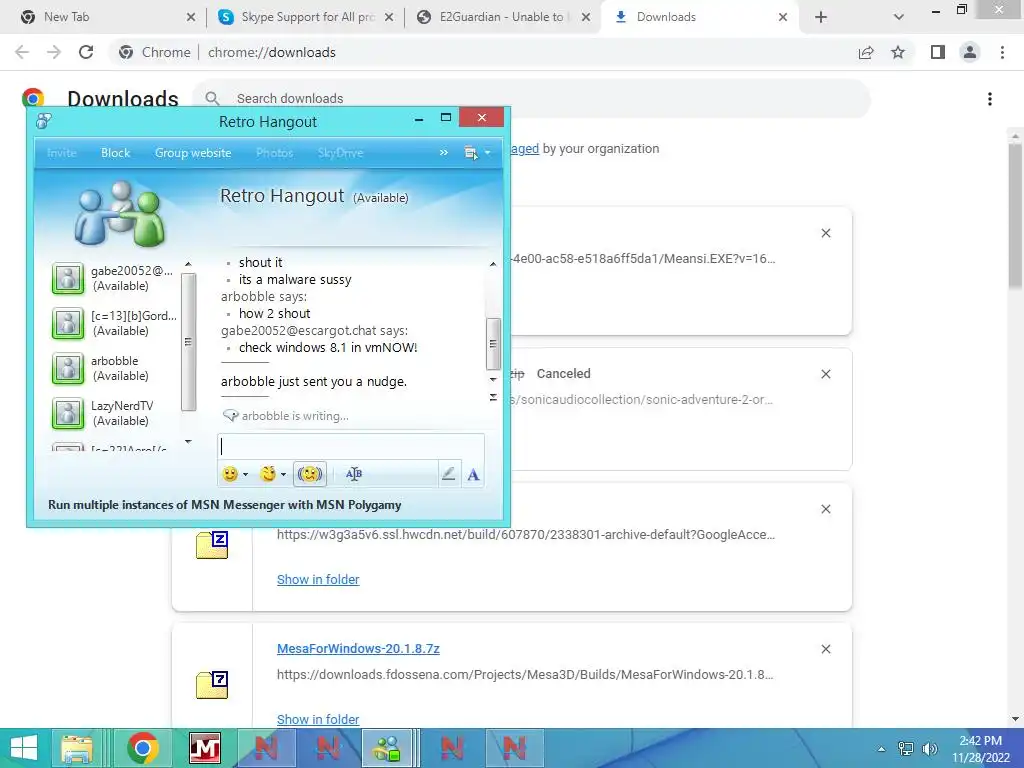Viewport: 1024px width, 768px height.
Task: Select gabe20052 contact avatar
Action: (68, 279)
